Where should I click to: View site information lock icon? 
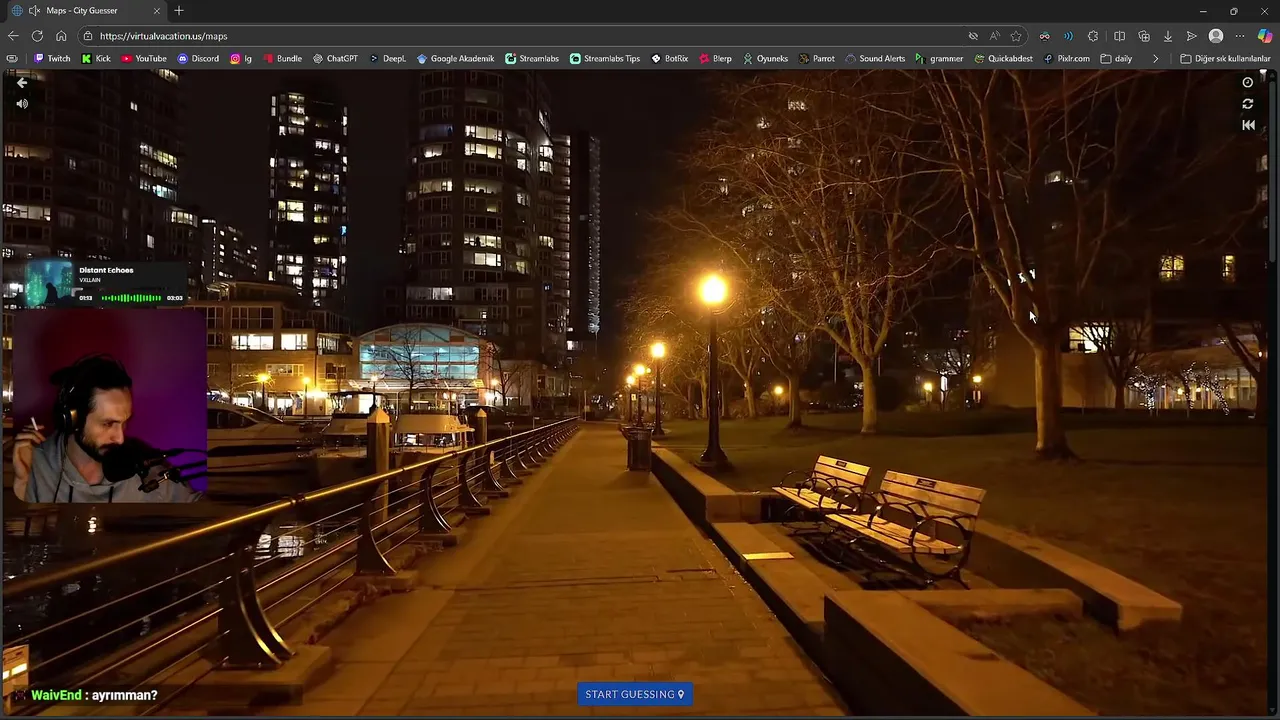(x=88, y=36)
